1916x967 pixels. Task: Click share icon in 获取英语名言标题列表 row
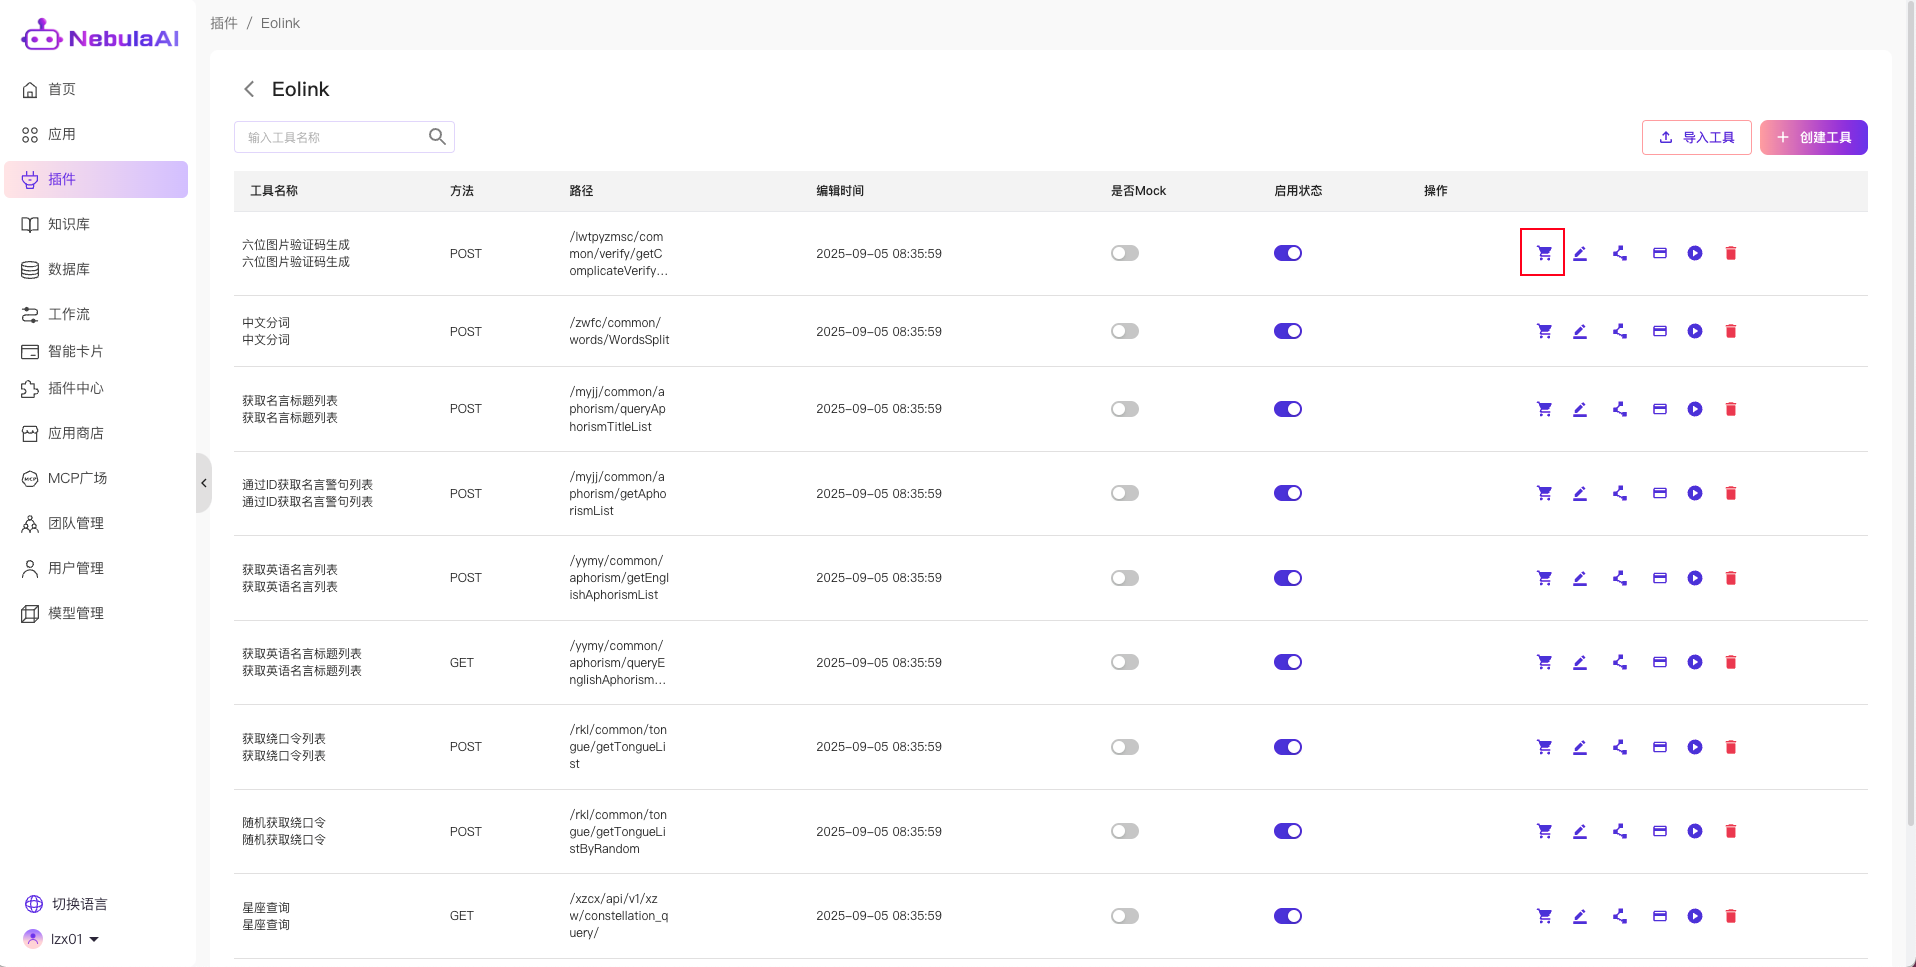pos(1620,662)
